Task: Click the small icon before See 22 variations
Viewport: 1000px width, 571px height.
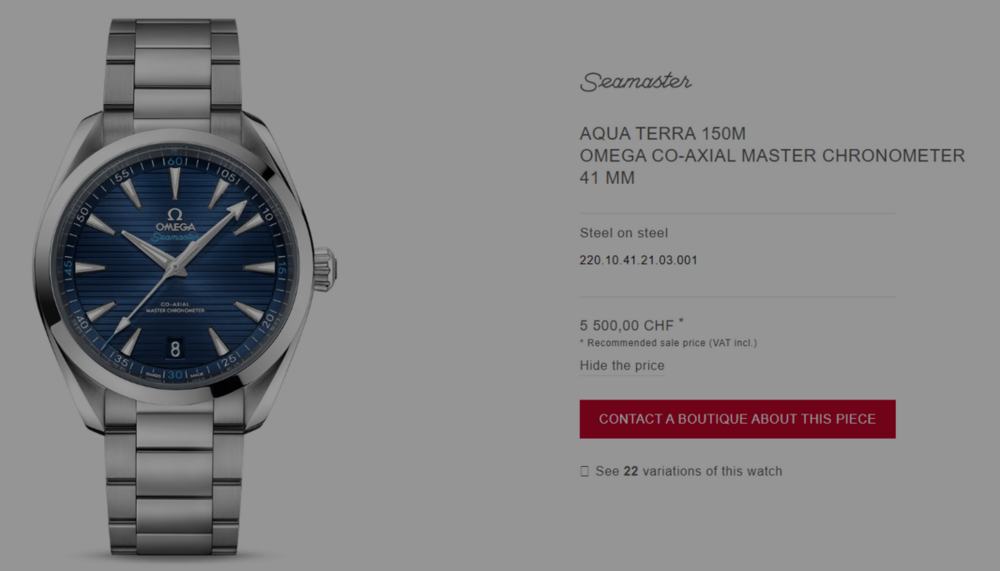Action: [x=584, y=471]
